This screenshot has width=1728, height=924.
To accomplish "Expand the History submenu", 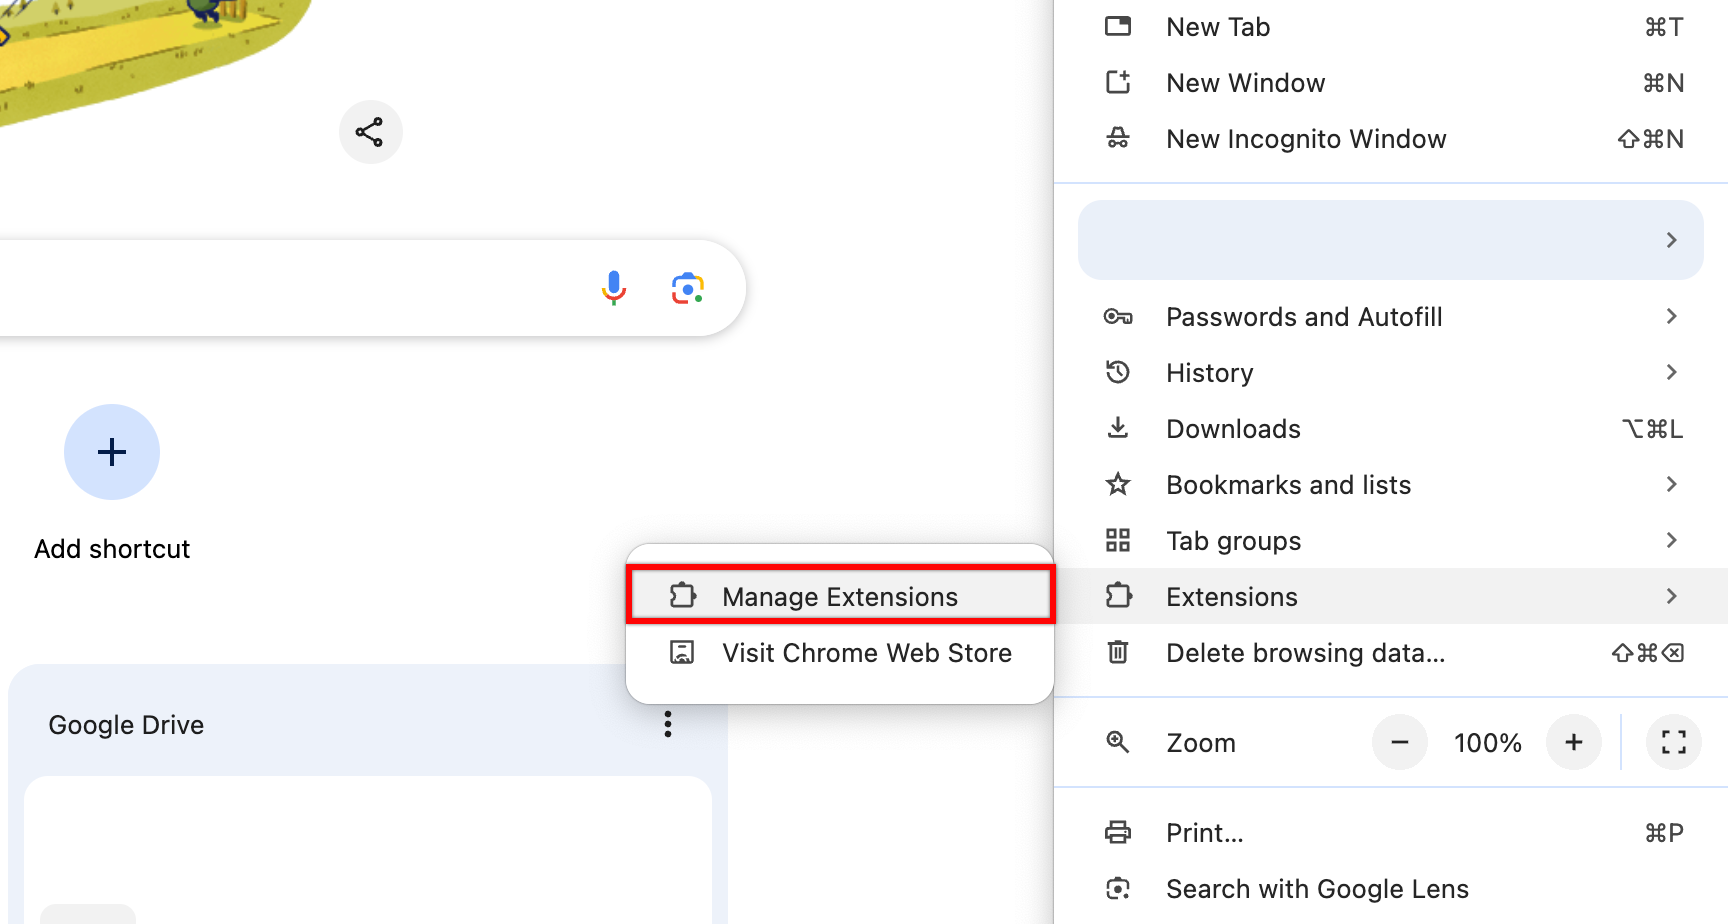I will [x=1671, y=372].
